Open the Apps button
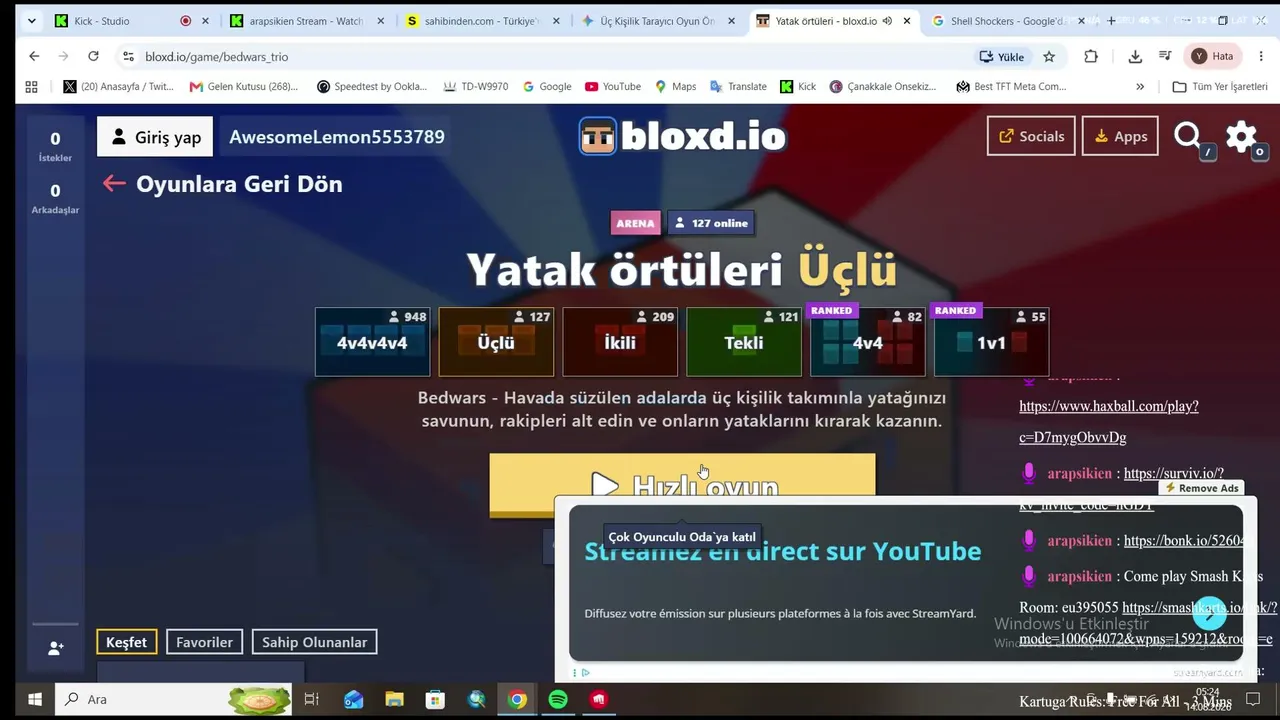The width and height of the screenshot is (1280, 720). [x=1120, y=136]
